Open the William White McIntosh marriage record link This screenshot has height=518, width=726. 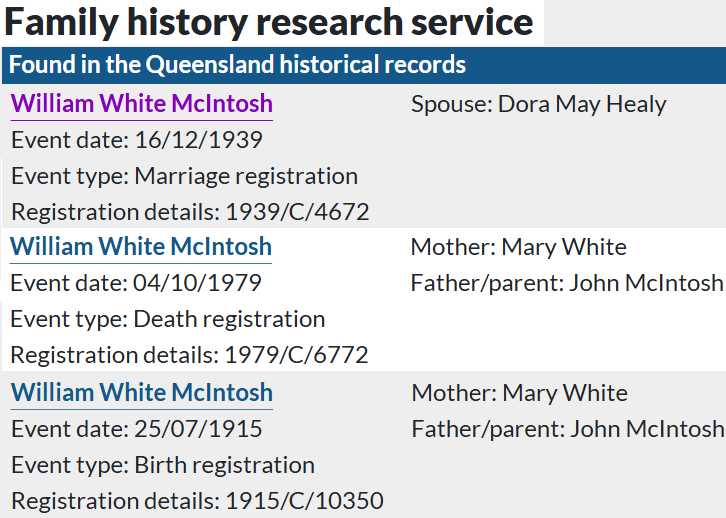pyautogui.click(x=141, y=104)
